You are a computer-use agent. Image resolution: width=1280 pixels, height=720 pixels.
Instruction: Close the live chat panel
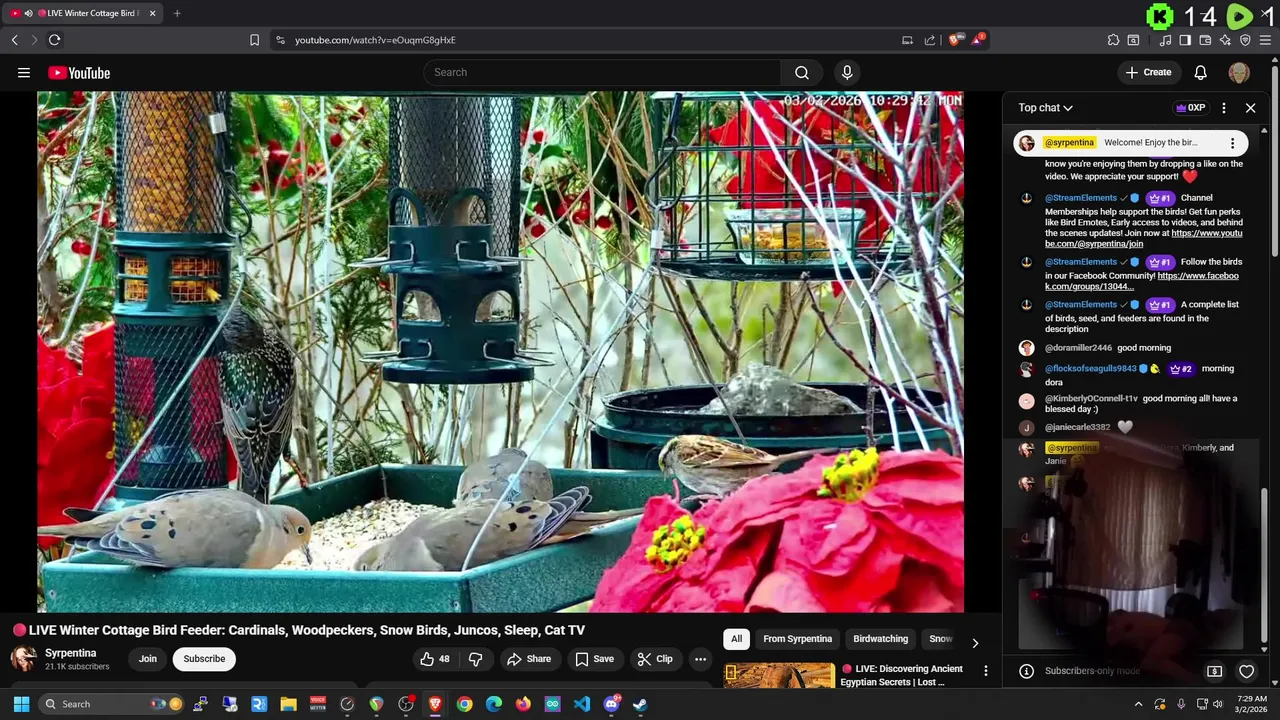(x=1250, y=108)
